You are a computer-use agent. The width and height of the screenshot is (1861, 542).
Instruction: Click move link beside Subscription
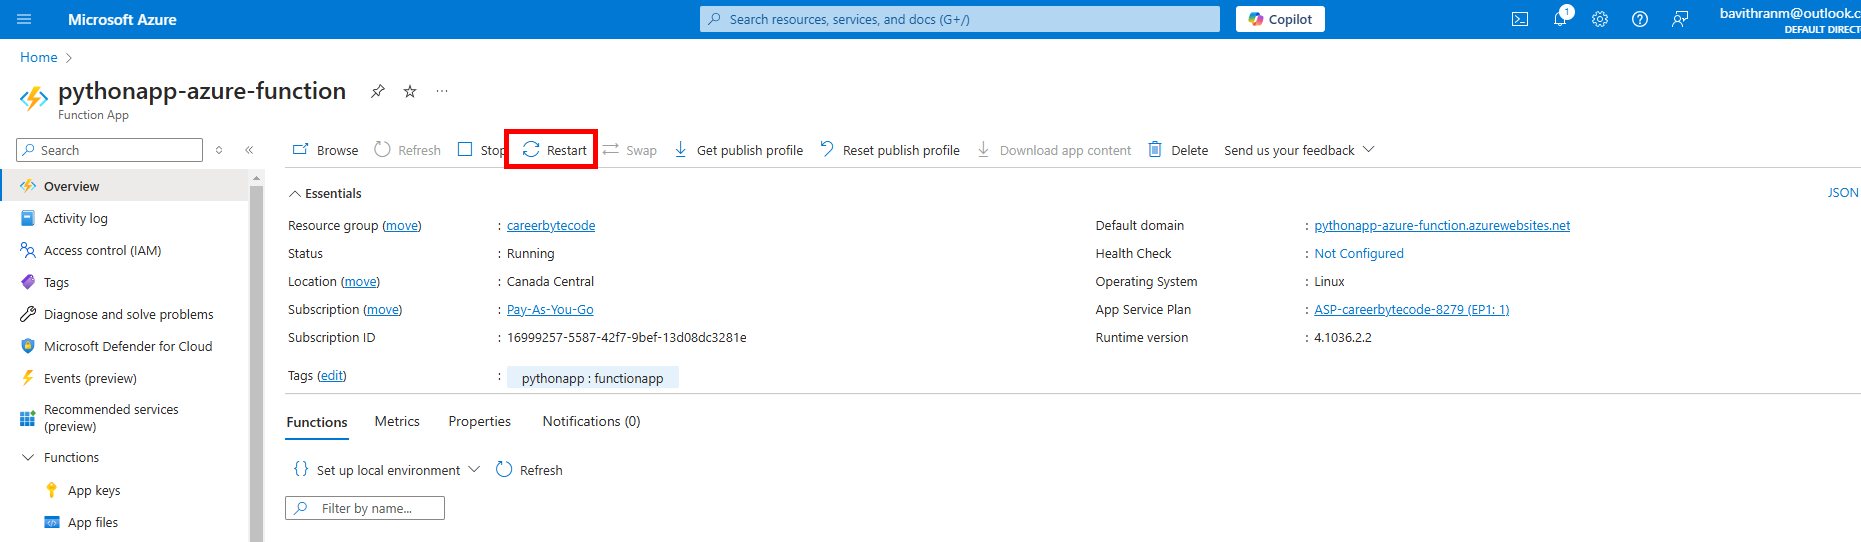(x=382, y=309)
